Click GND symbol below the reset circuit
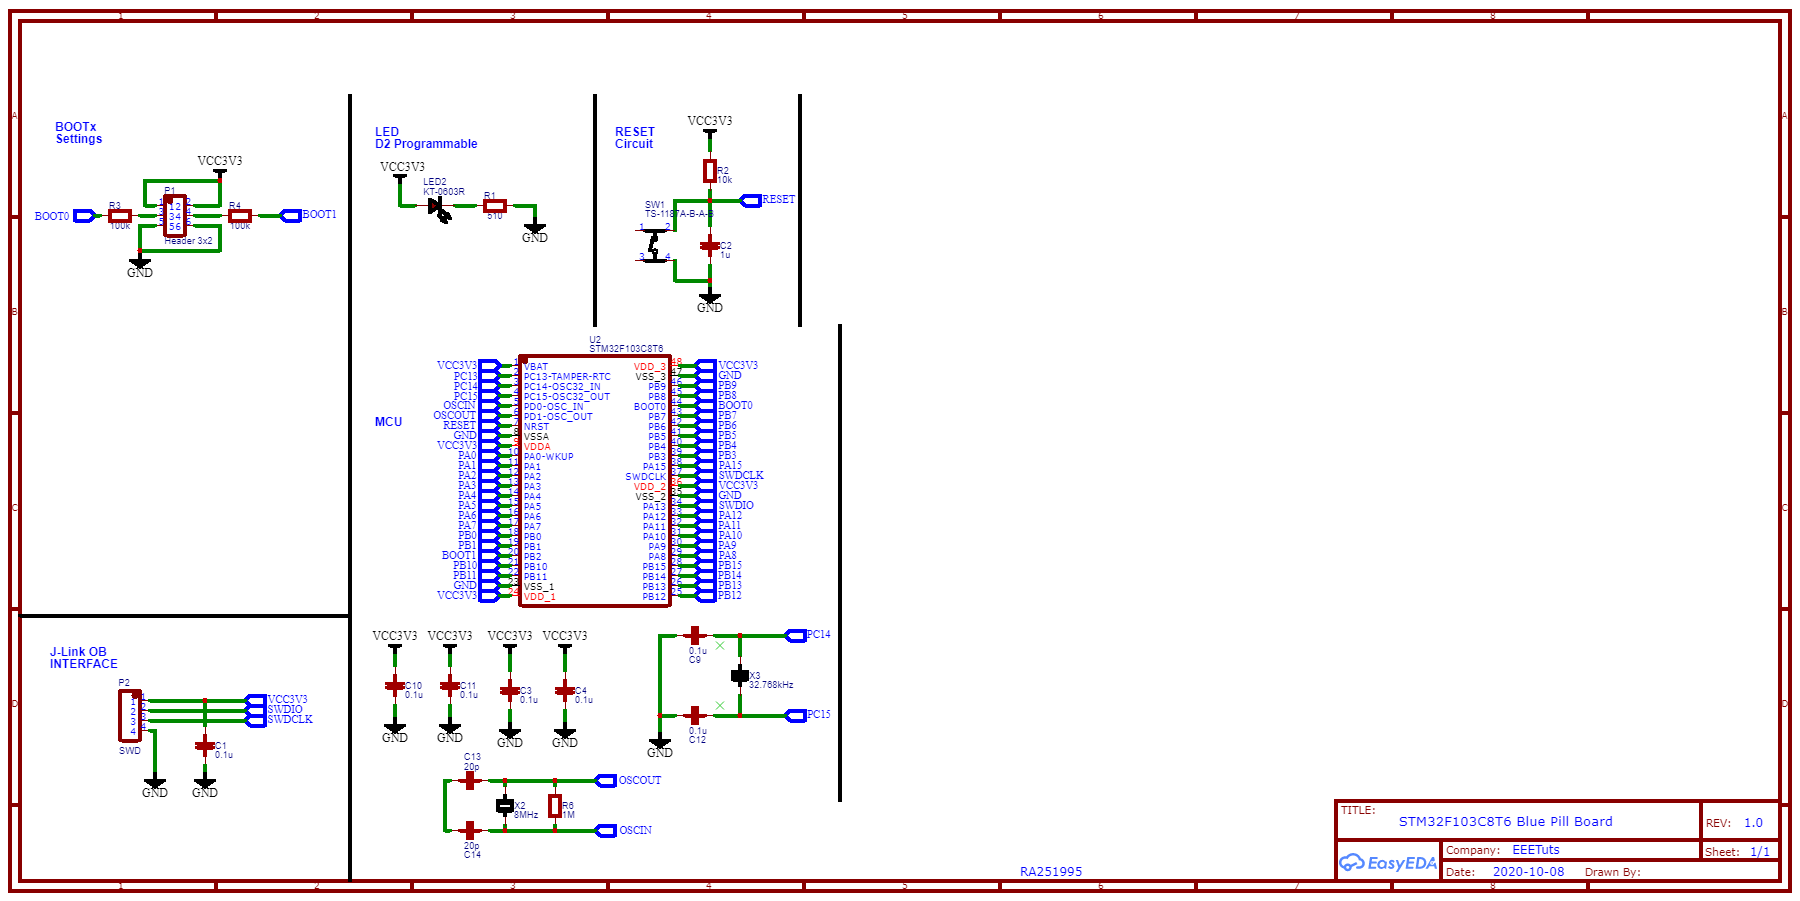 tap(709, 302)
